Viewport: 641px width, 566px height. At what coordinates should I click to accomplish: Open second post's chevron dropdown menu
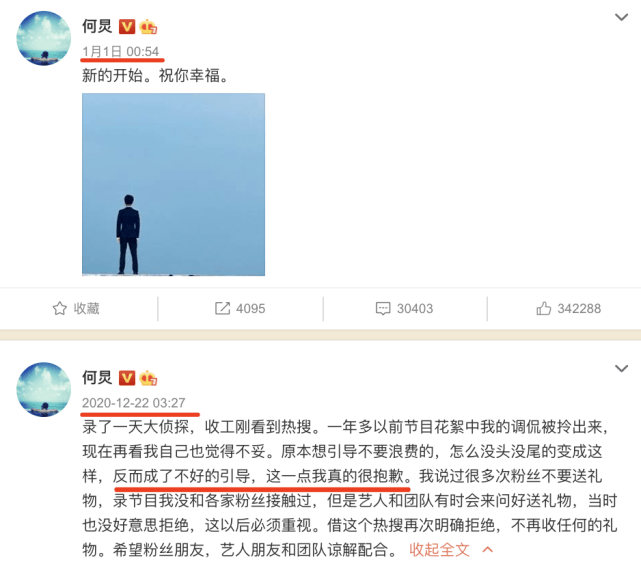coord(621,369)
